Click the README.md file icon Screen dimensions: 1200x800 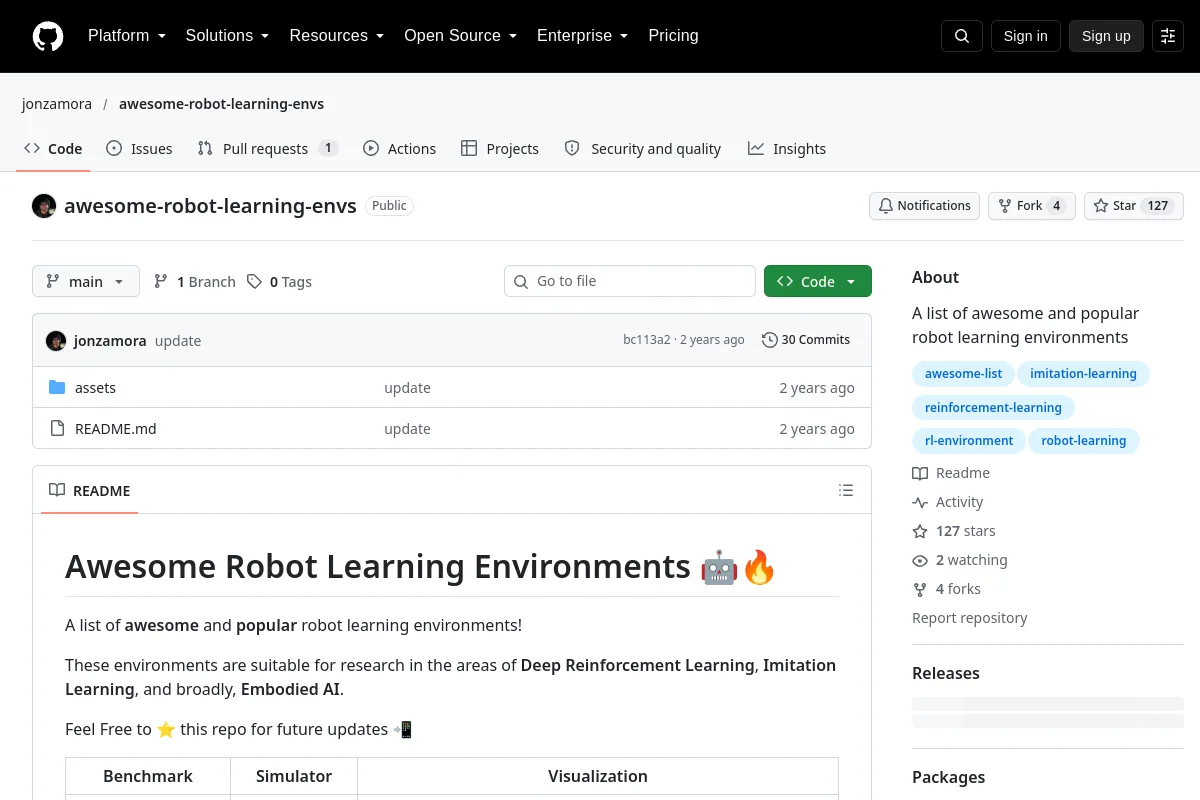[x=57, y=429]
